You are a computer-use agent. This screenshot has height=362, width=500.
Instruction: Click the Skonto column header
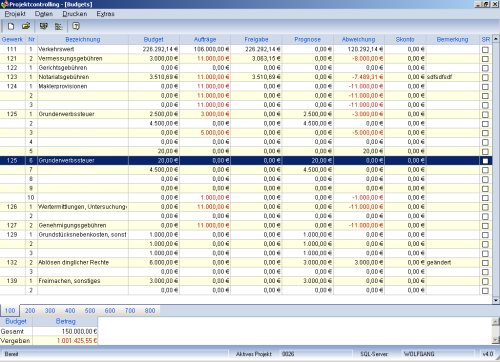tap(405, 39)
